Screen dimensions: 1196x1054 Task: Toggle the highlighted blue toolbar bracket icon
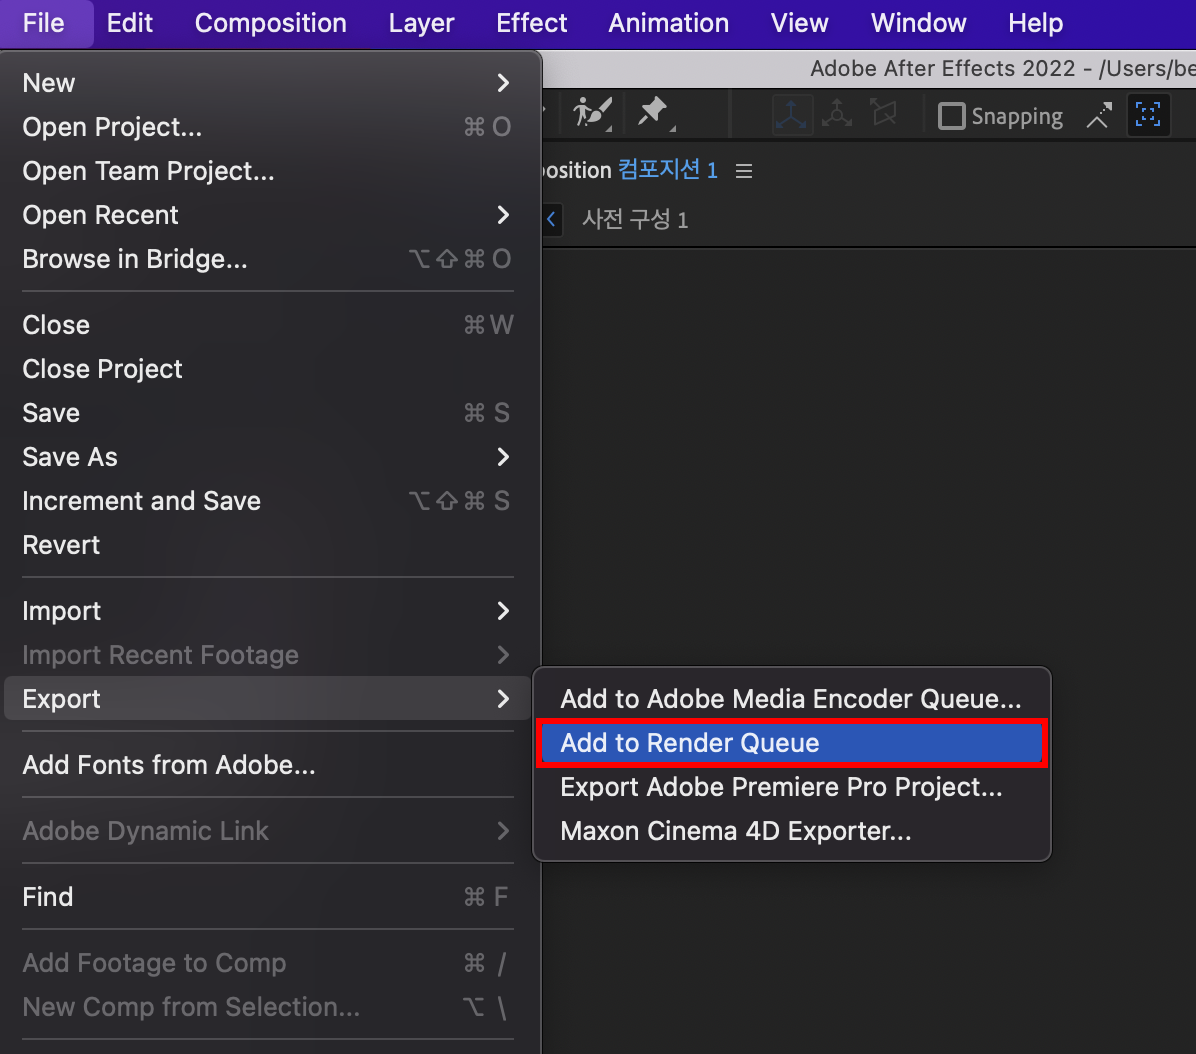(x=1148, y=114)
